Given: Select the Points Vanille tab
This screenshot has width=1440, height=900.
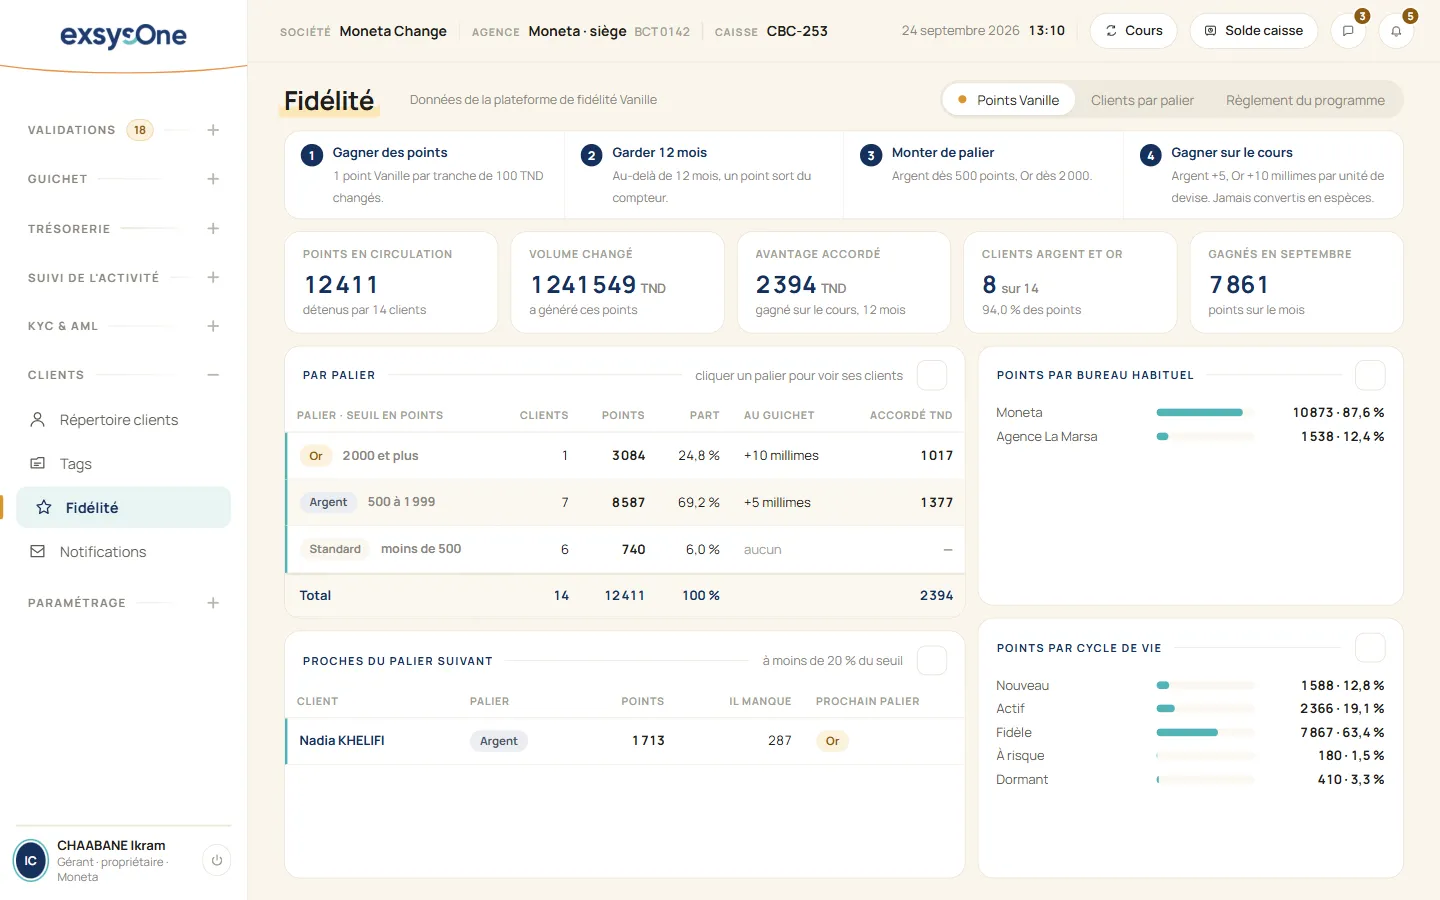Looking at the screenshot, I should click(x=1008, y=100).
